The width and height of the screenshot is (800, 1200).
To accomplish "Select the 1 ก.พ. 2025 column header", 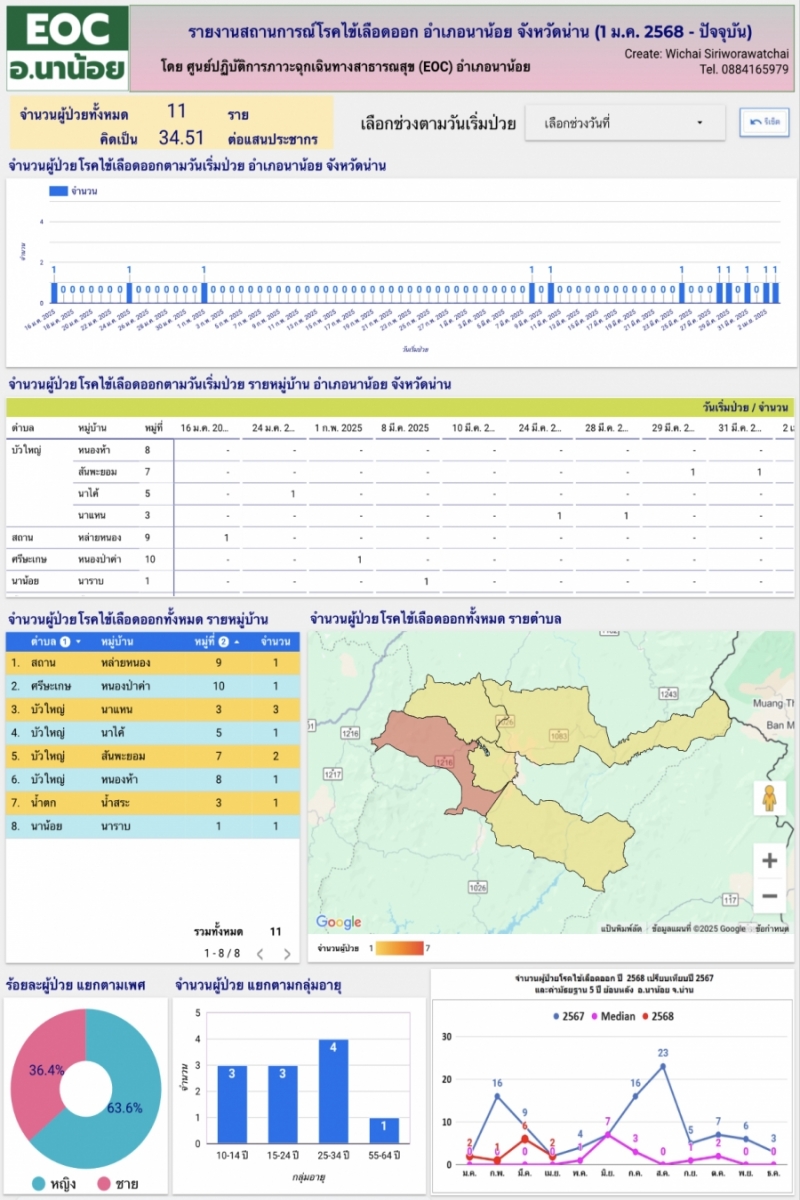I will (341, 428).
